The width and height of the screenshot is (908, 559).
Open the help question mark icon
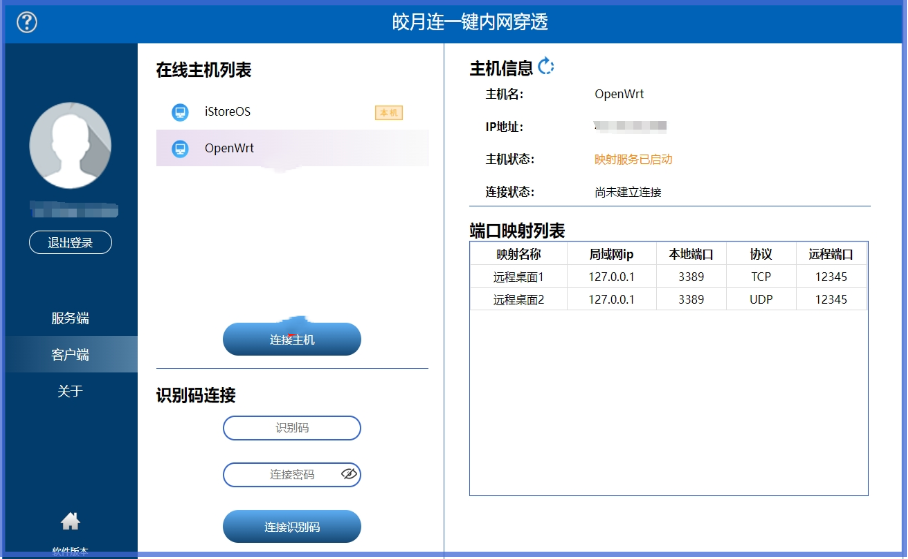[x=27, y=22]
